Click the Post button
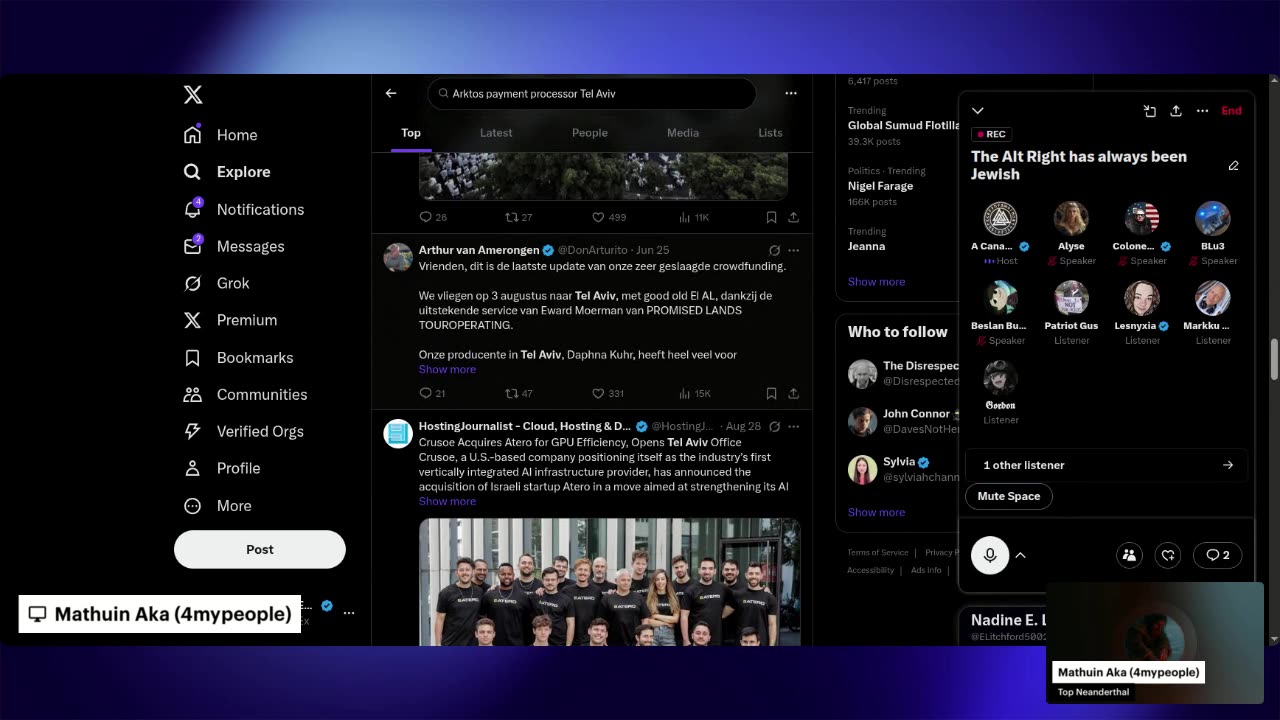This screenshot has height=720, width=1280. pos(260,549)
